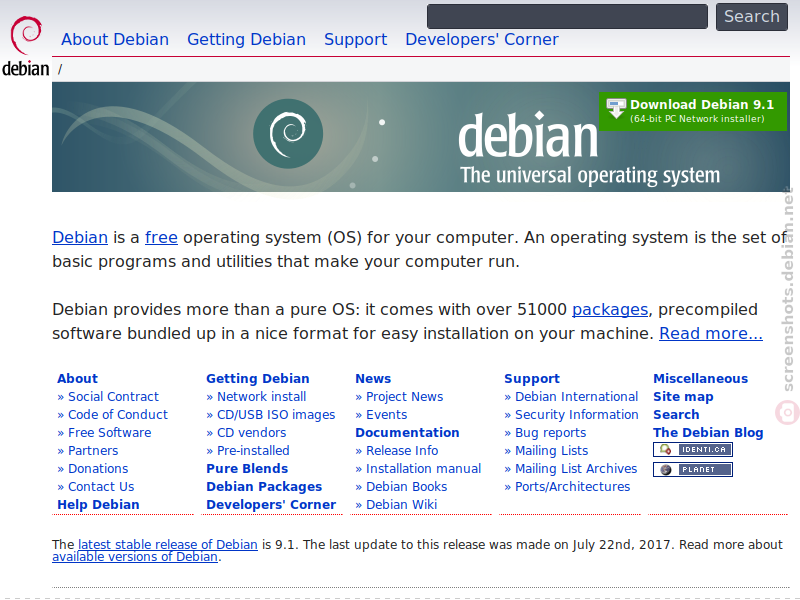Open Release Info link

[402, 451]
